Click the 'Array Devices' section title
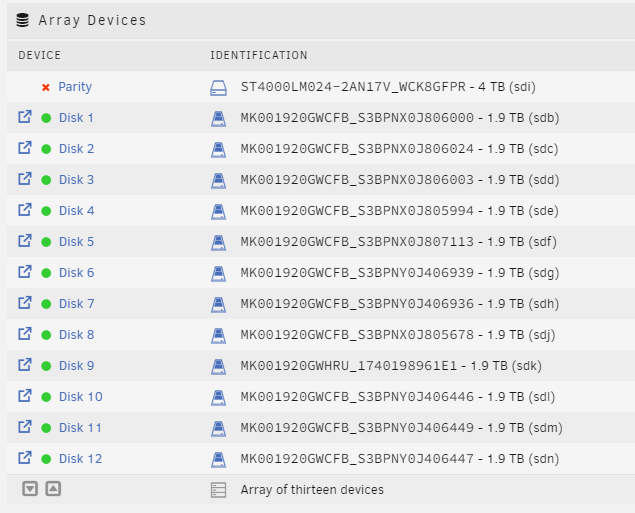Image resolution: width=635 pixels, height=513 pixels. coord(92,20)
